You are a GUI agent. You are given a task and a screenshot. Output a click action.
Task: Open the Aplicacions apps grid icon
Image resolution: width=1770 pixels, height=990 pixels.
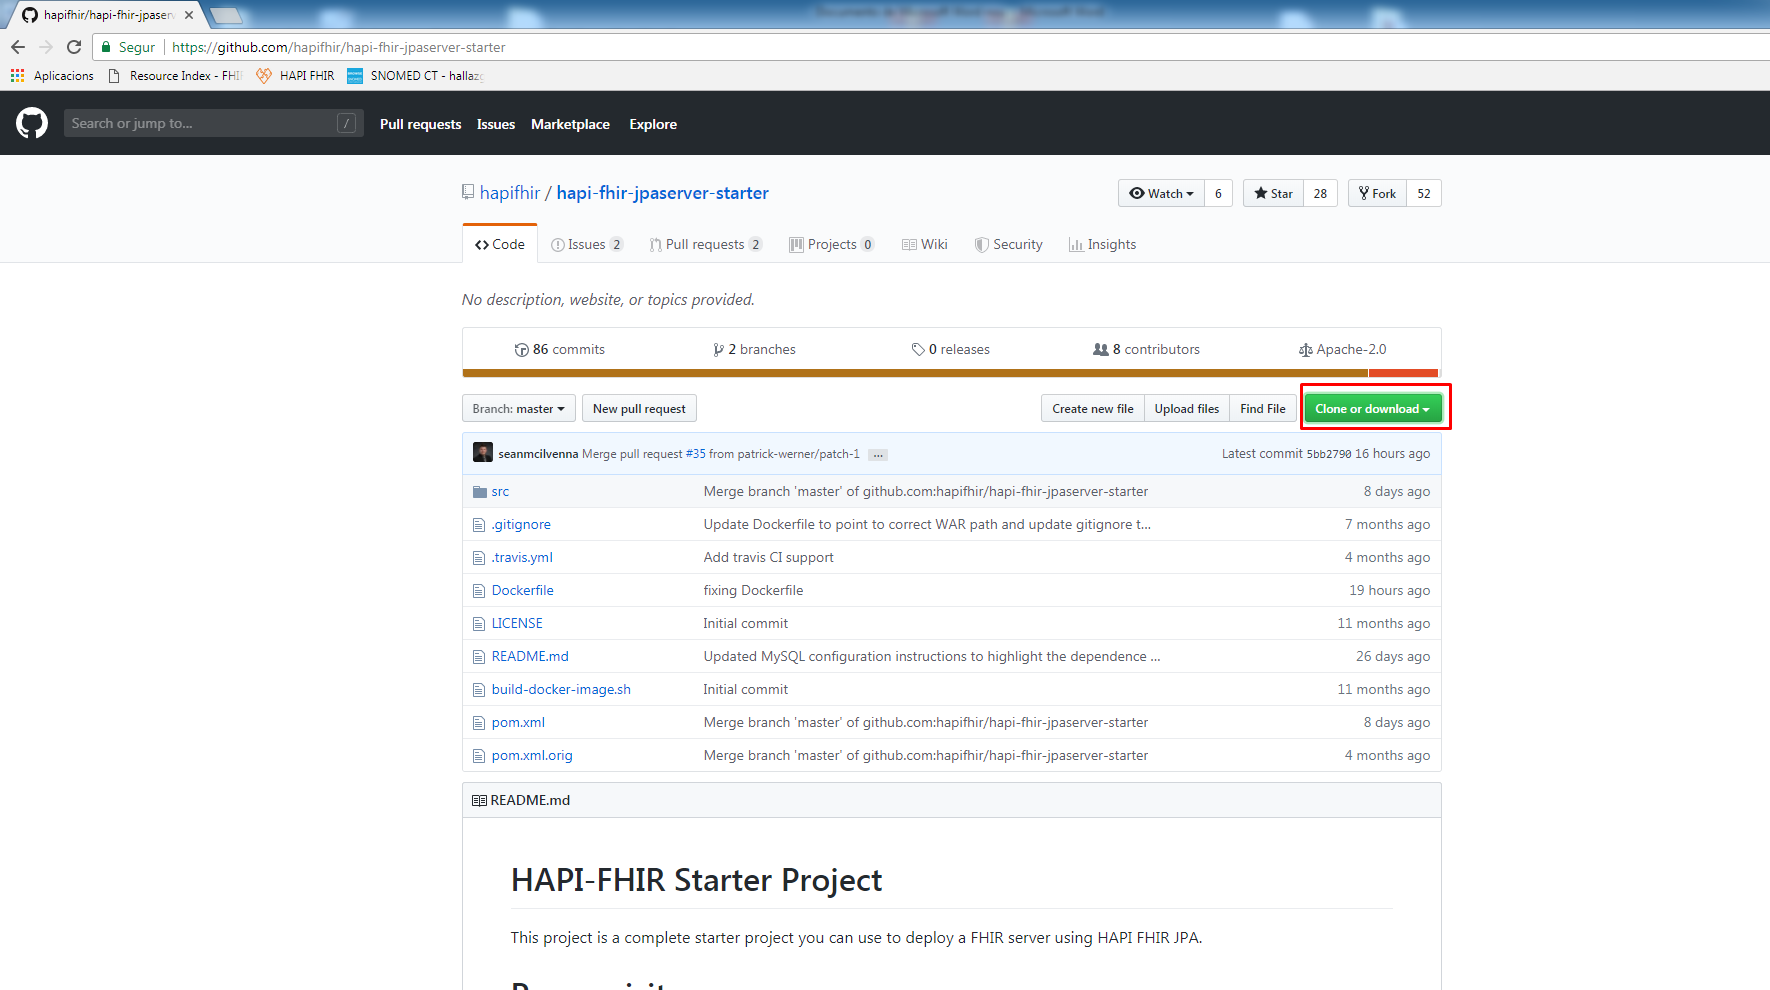(17, 76)
